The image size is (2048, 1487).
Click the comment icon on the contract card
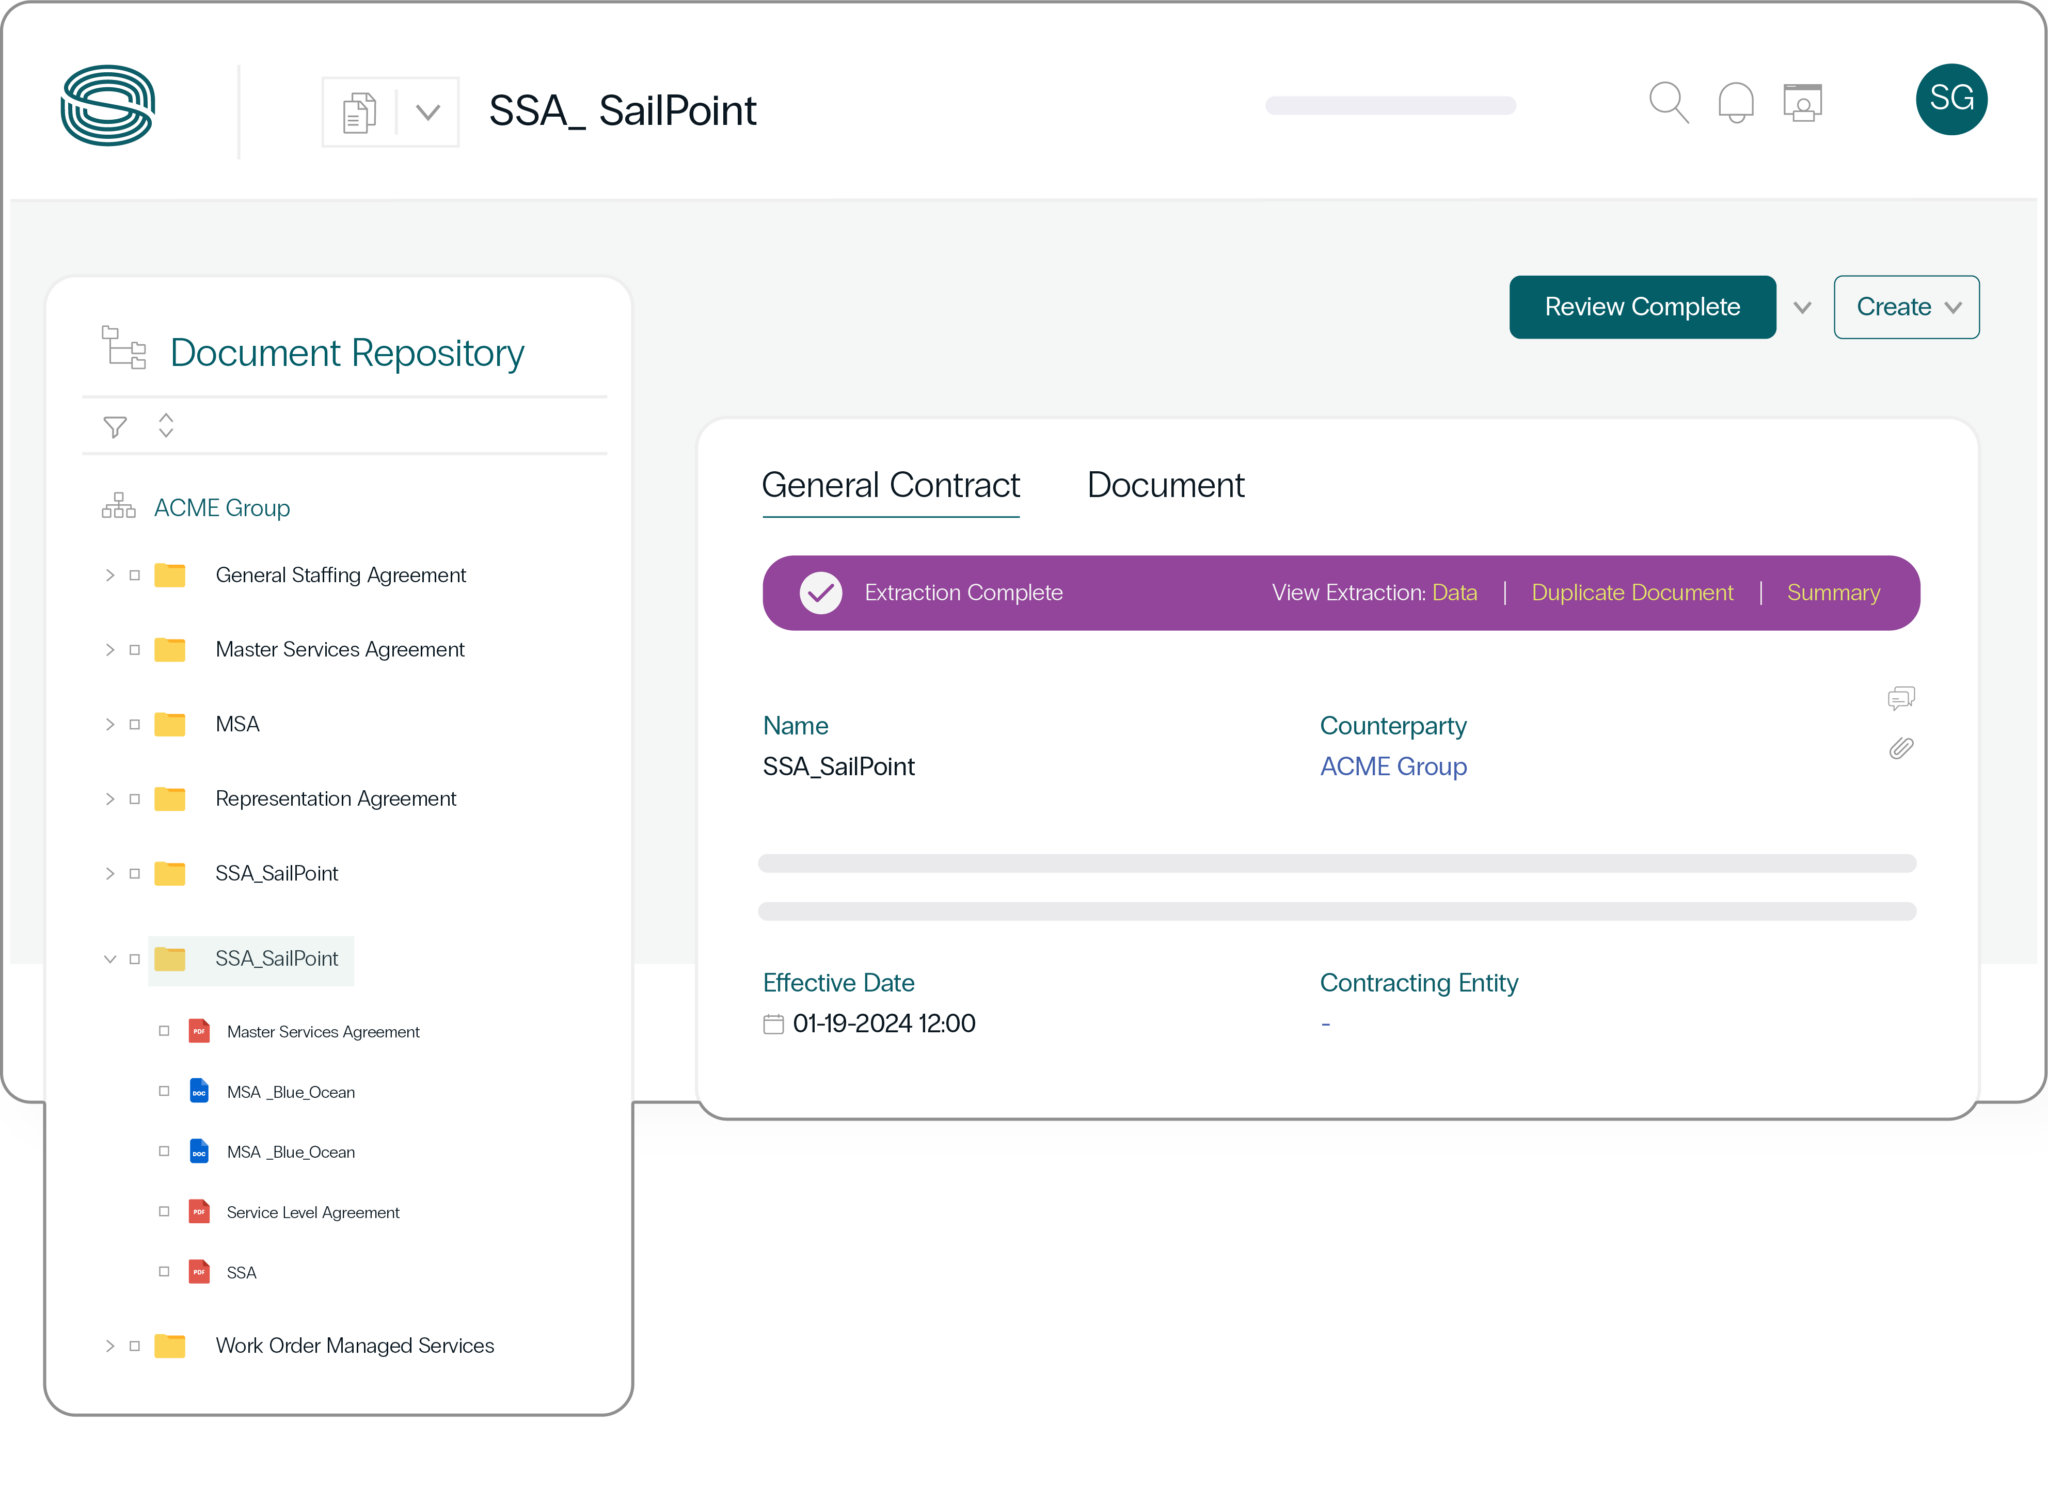(x=1902, y=697)
